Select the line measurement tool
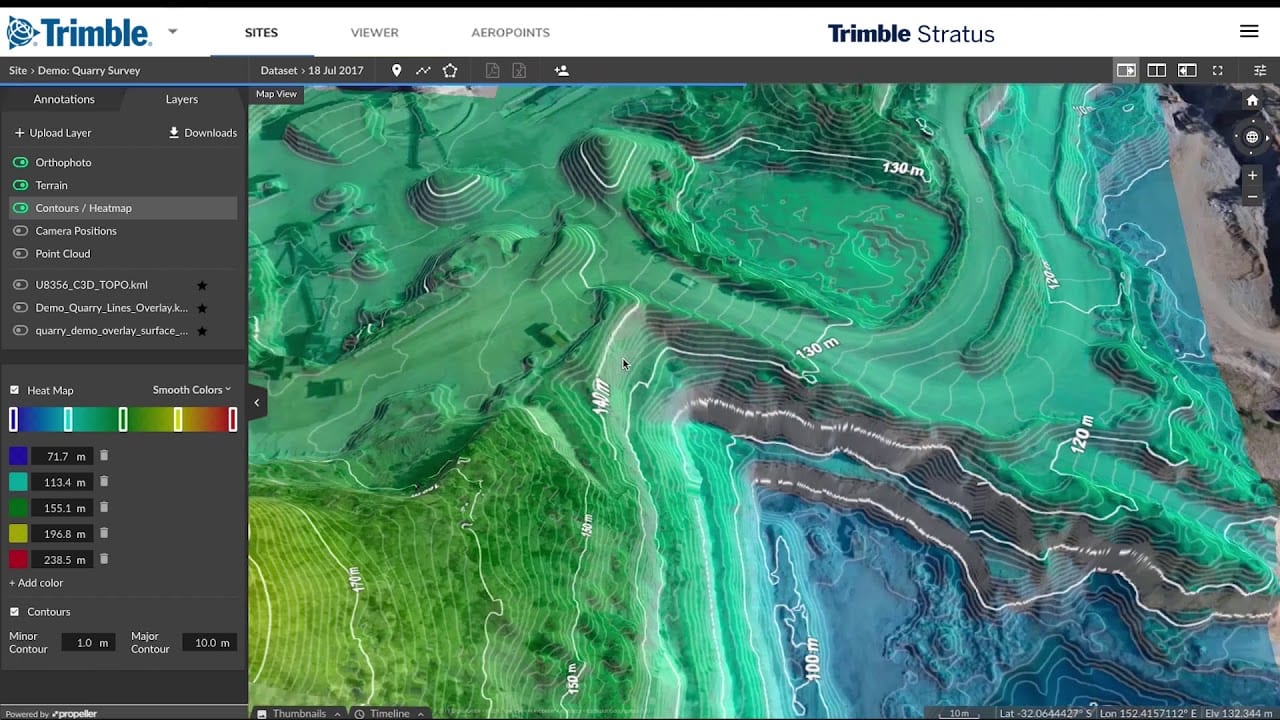The width and height of the screenshot is (1280, 720). [423, 71]
